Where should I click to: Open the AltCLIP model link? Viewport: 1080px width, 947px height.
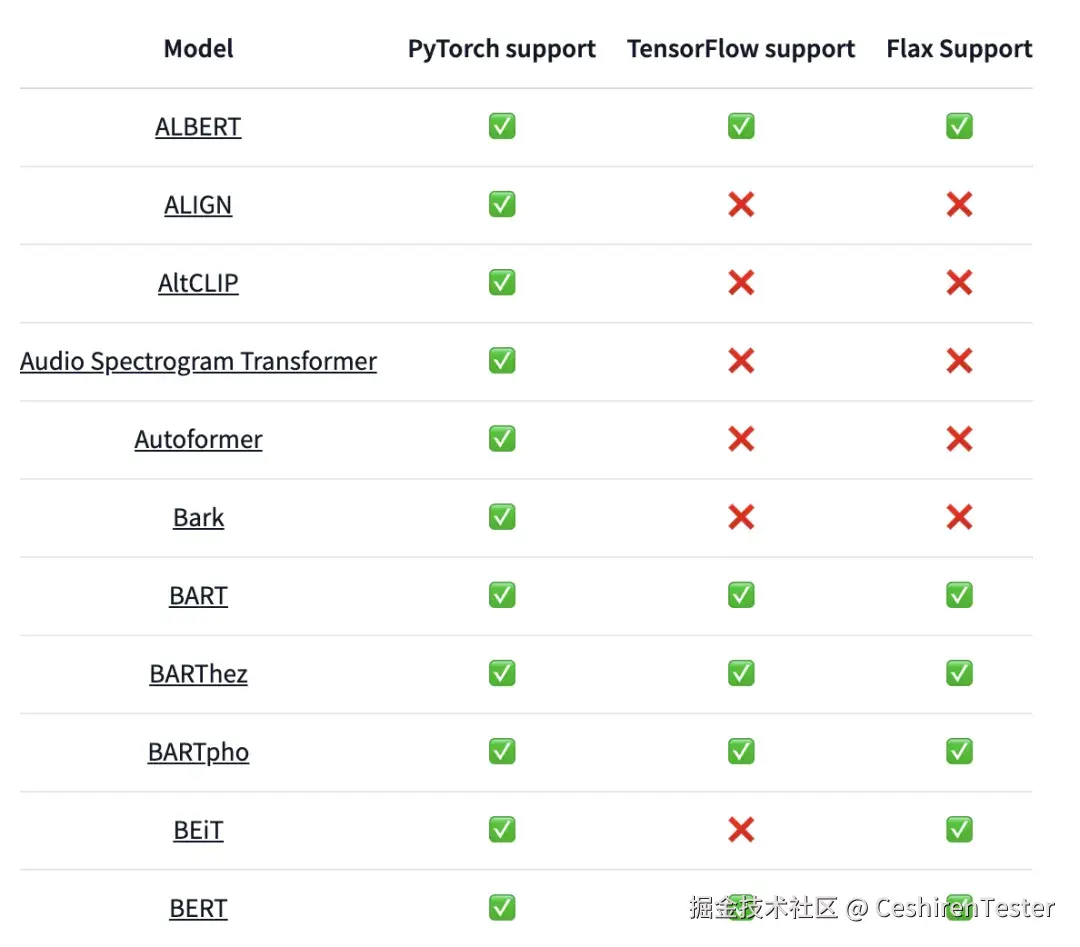pos(198,283)
